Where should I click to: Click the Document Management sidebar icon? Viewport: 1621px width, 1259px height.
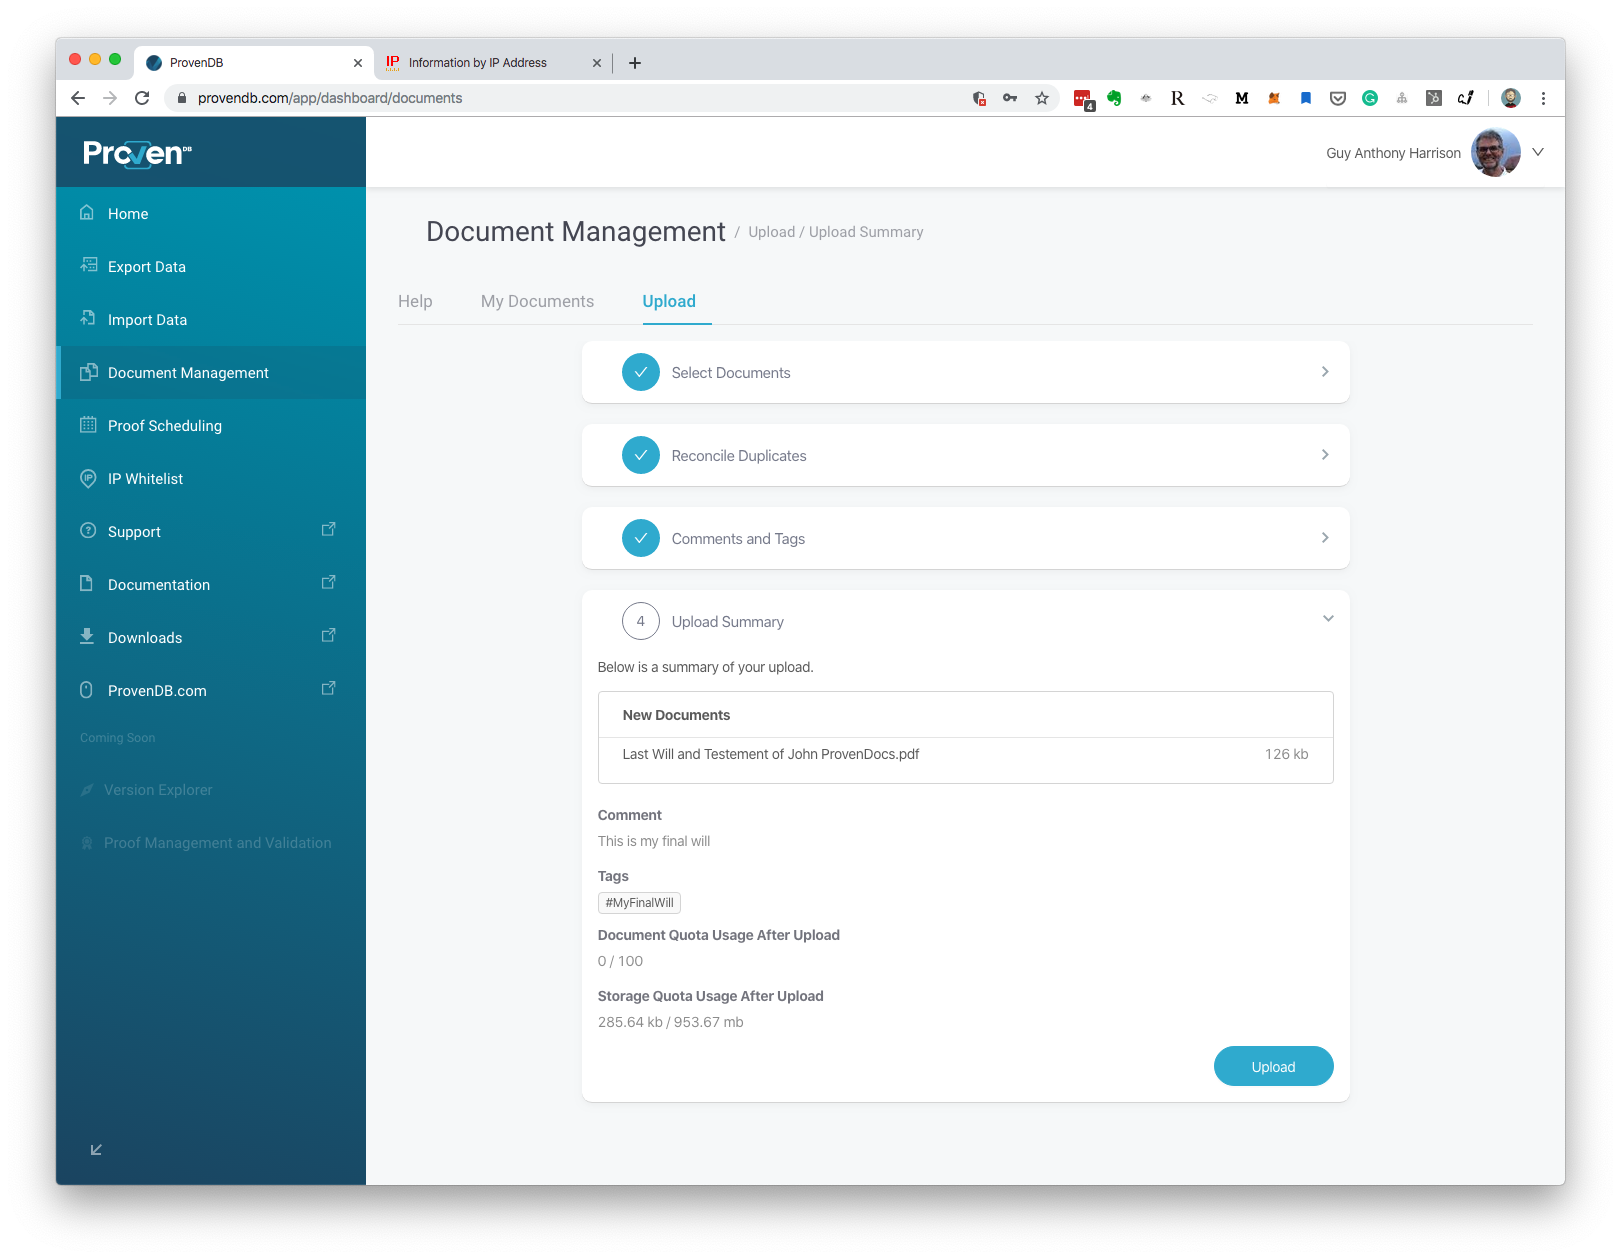pos(88,372)
